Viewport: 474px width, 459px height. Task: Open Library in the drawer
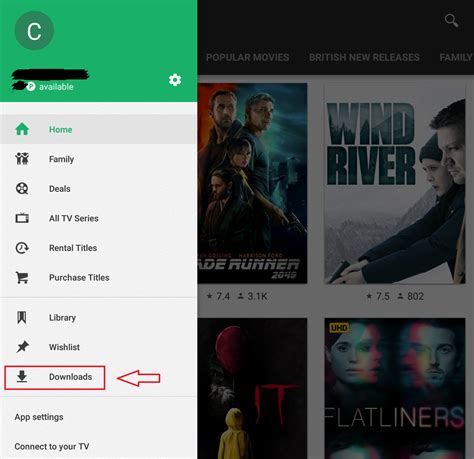click(x=98, y=318)
